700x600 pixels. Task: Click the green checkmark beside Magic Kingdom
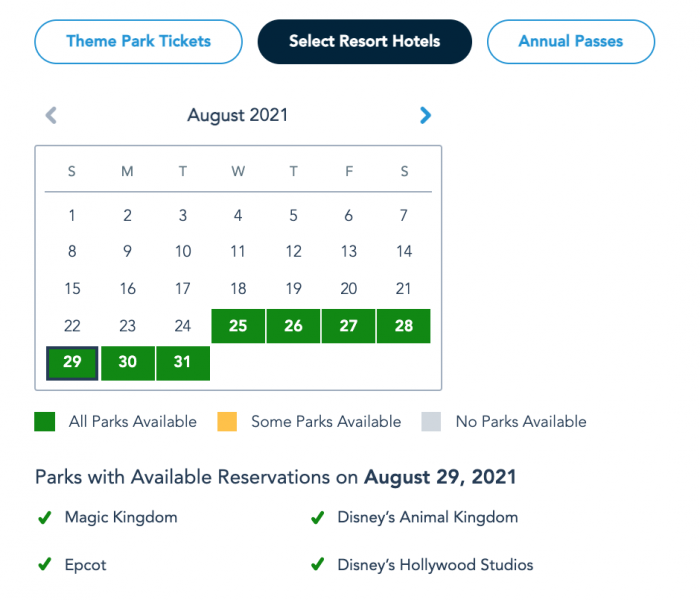click(x=44, y=518)
